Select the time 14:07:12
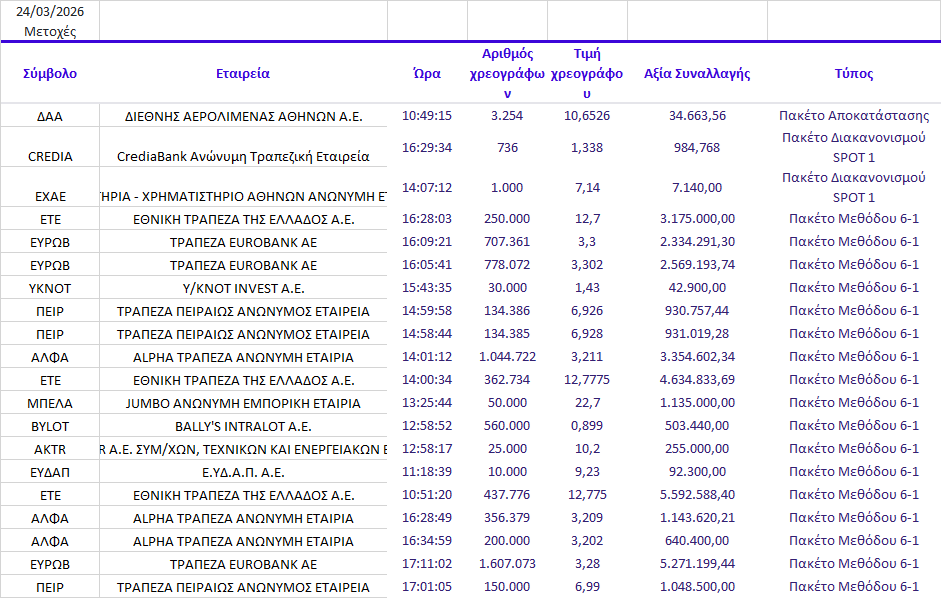Viewport: 941px width, 598px height. tap(427, 188)
